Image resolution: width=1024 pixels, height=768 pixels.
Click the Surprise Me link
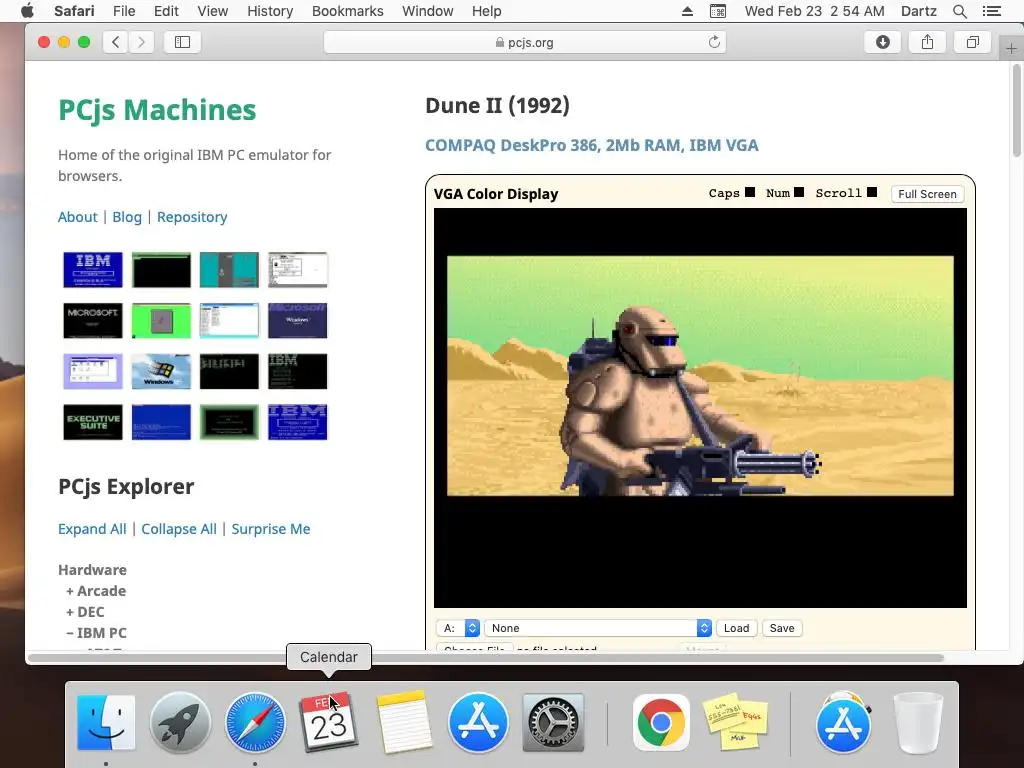tap(270, 529)
